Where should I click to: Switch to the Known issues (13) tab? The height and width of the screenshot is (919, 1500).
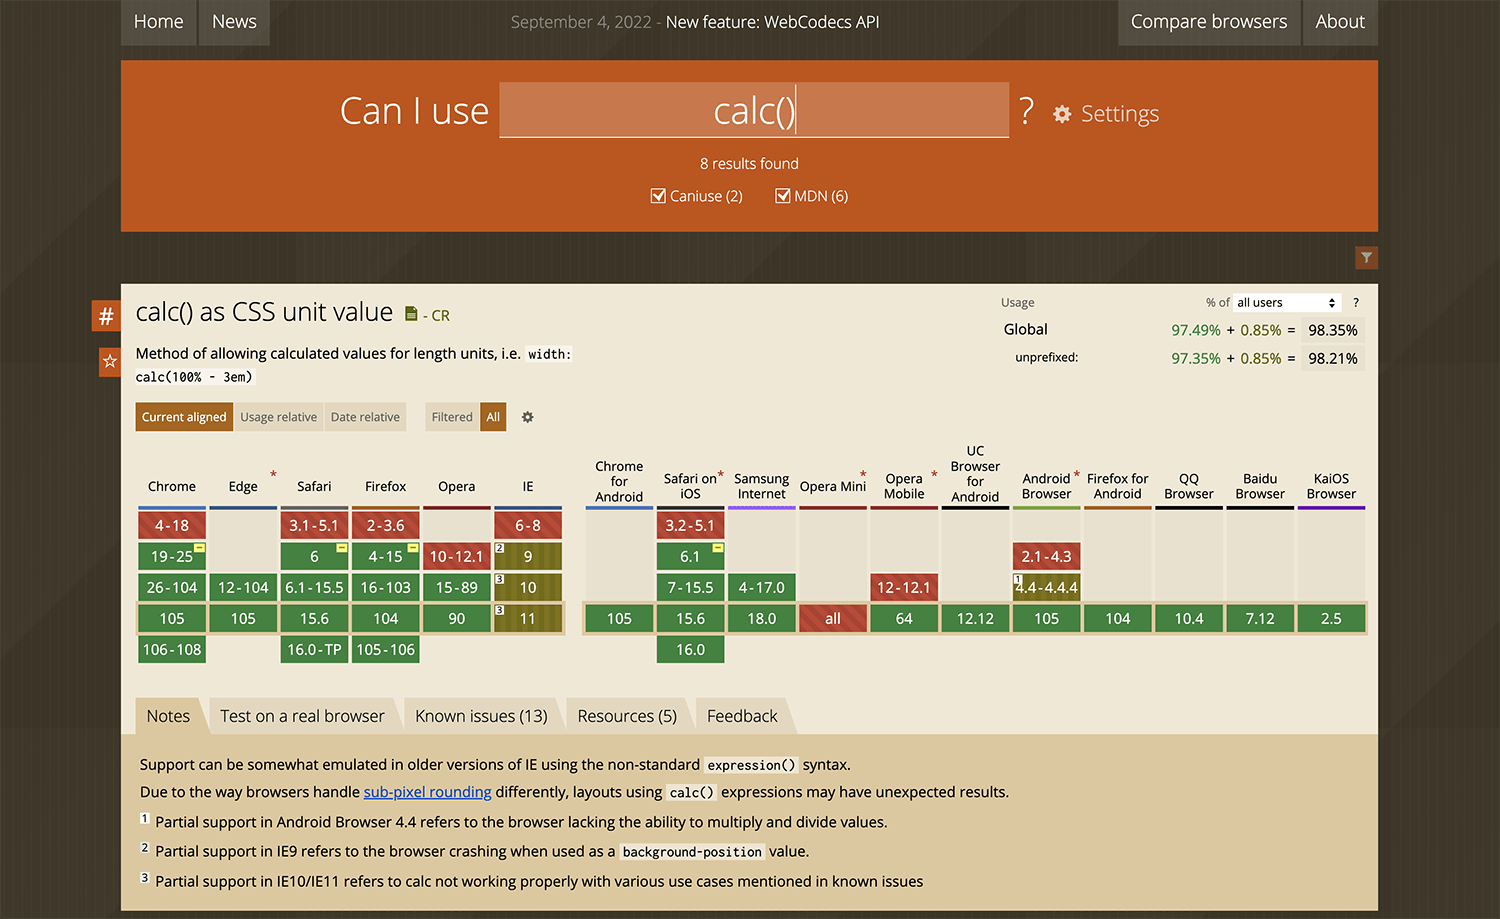click(x=481, y=715)
